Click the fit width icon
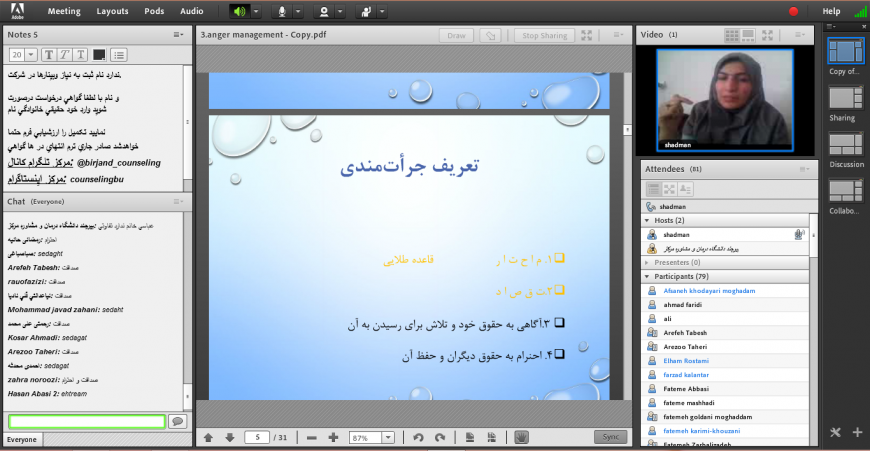The image size is (870, 451). [492, 438]
